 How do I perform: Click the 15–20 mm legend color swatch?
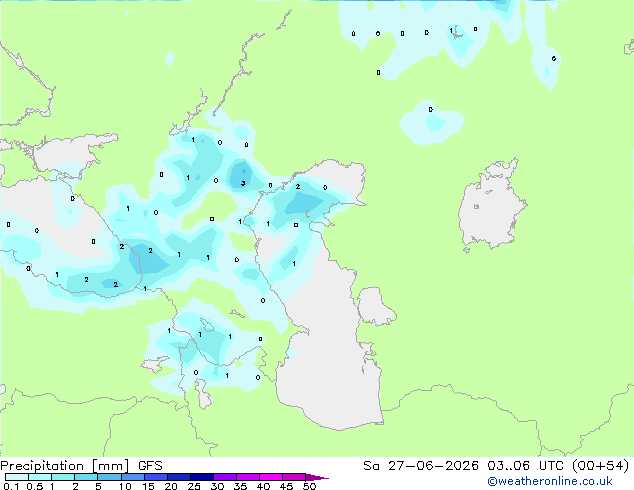pos(155,477)
